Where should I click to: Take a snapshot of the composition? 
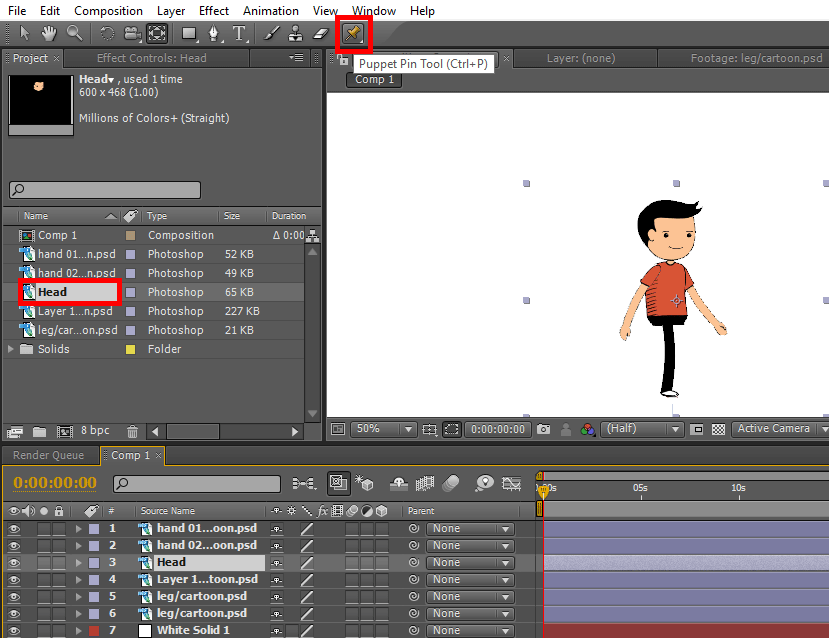(x=545, y=428)
